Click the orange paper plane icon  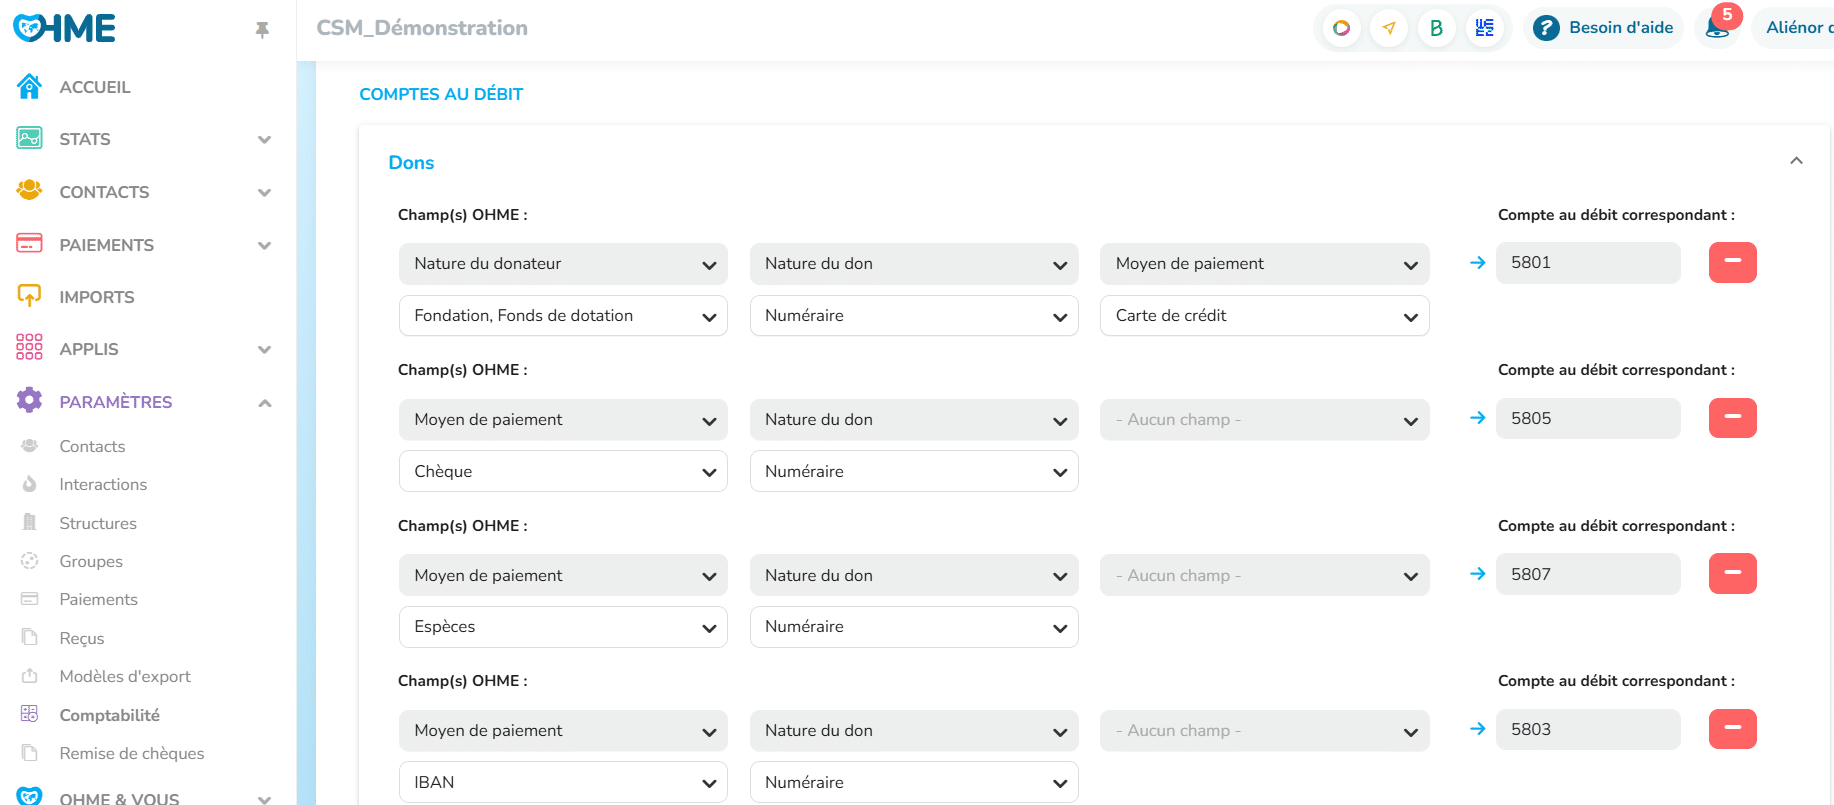(1389, 28)
